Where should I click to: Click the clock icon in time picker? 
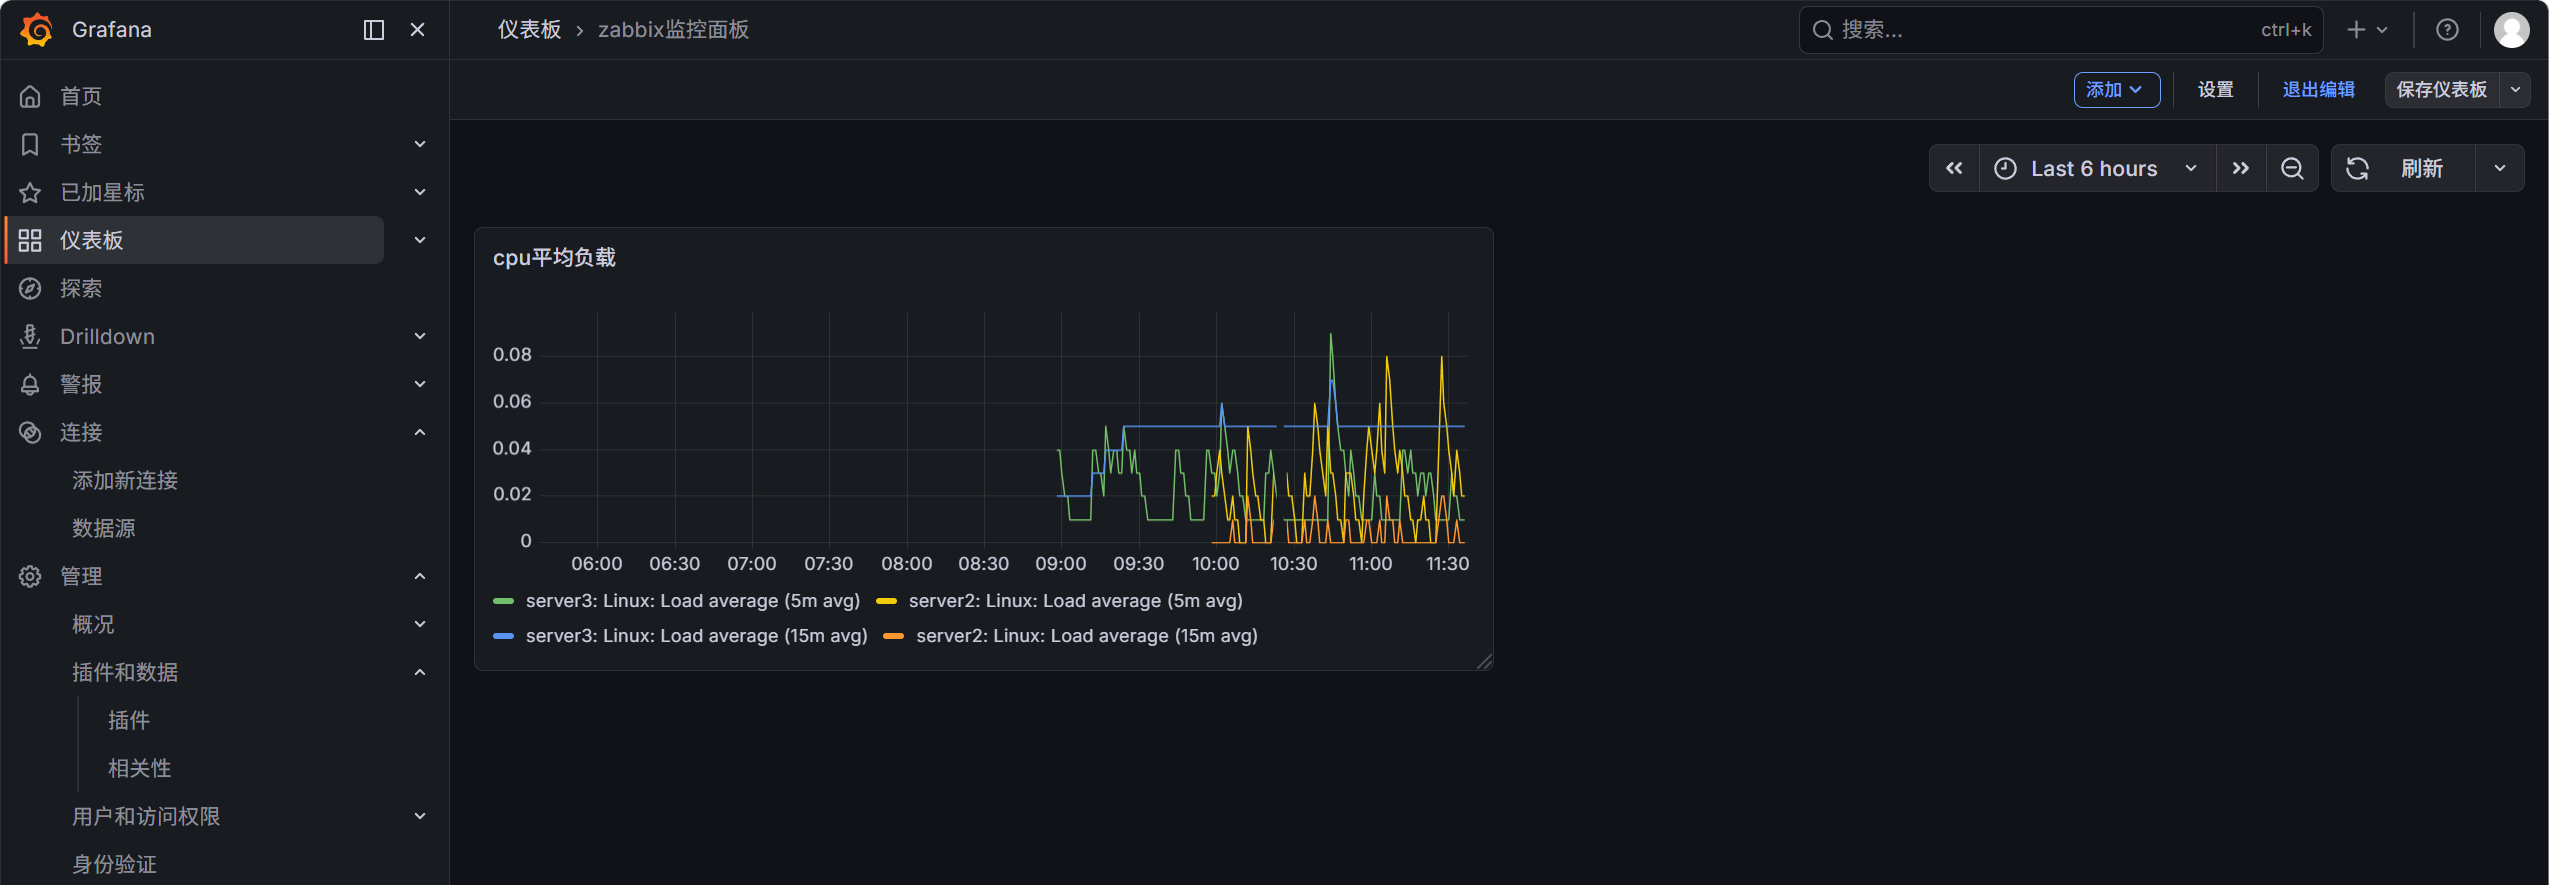click(x=2005, y=168)
